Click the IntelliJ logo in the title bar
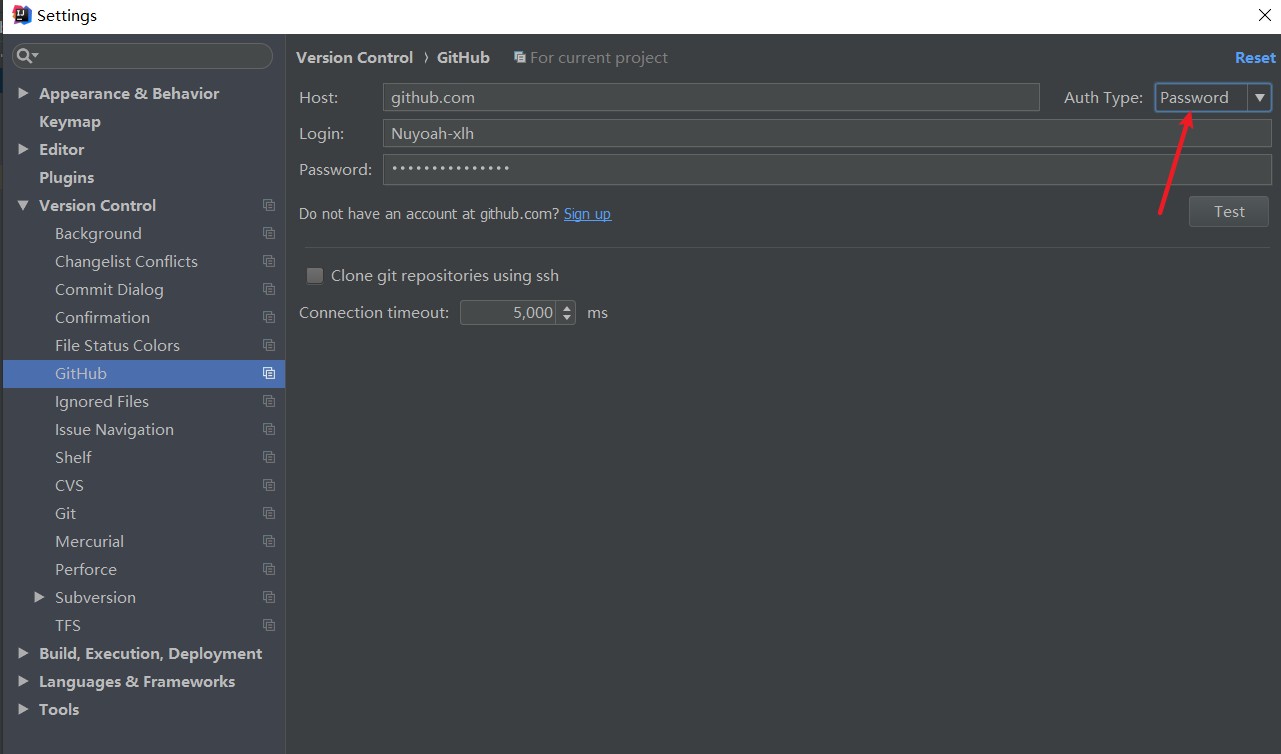 click(x=22, y=15)
